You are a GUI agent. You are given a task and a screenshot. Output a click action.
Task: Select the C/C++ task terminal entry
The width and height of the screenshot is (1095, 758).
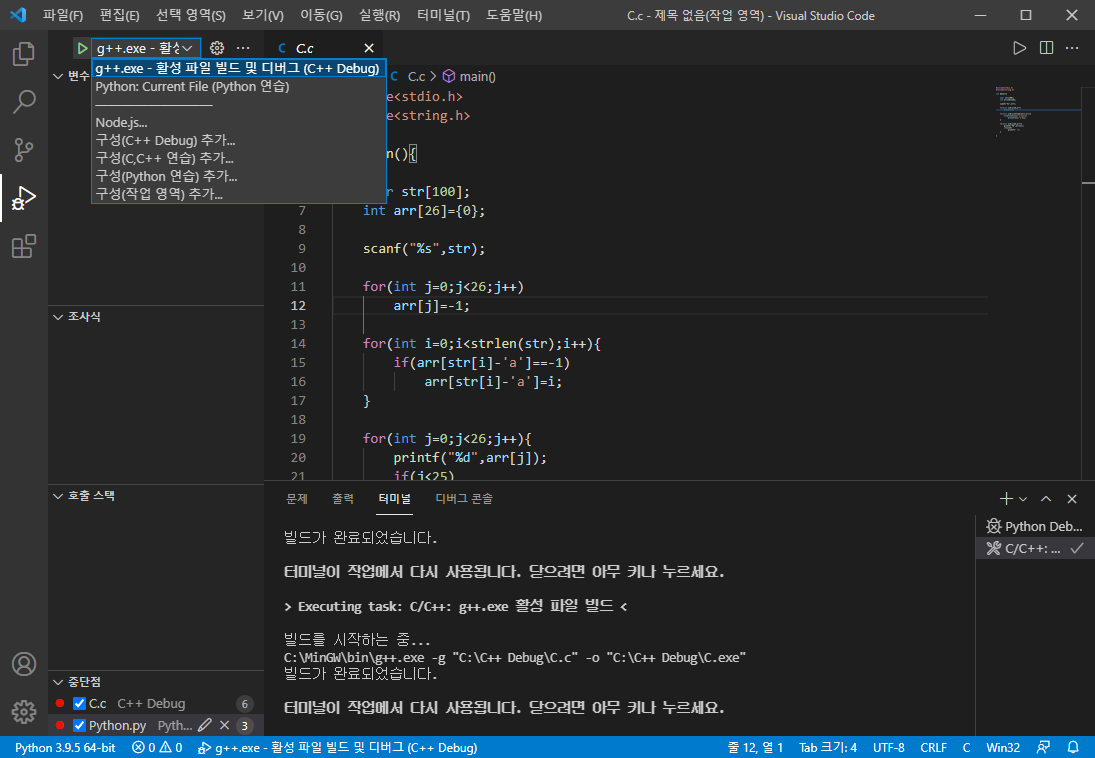1035,548
